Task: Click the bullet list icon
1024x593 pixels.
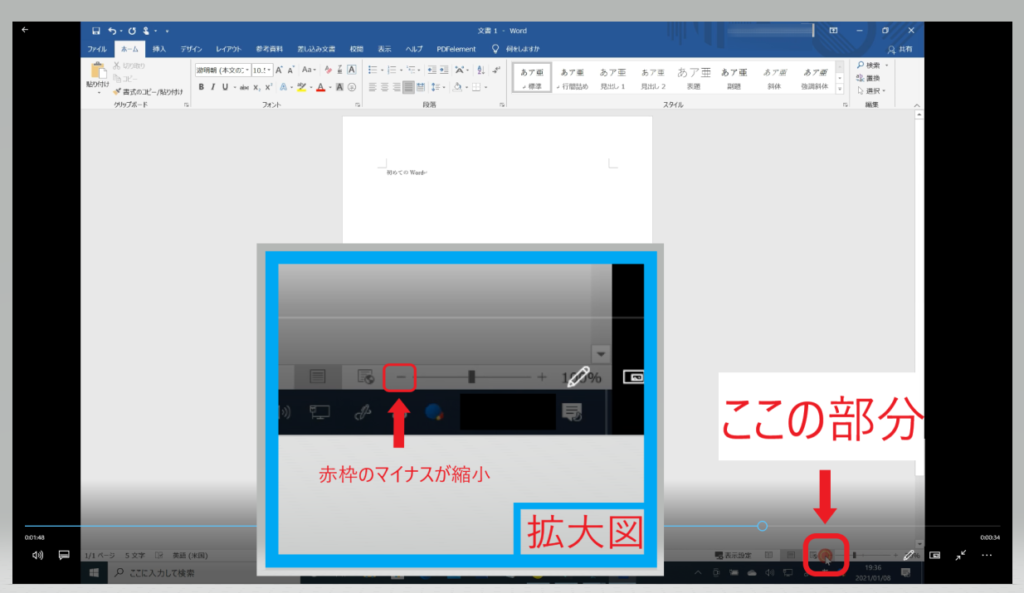Action: coord(372,70)
